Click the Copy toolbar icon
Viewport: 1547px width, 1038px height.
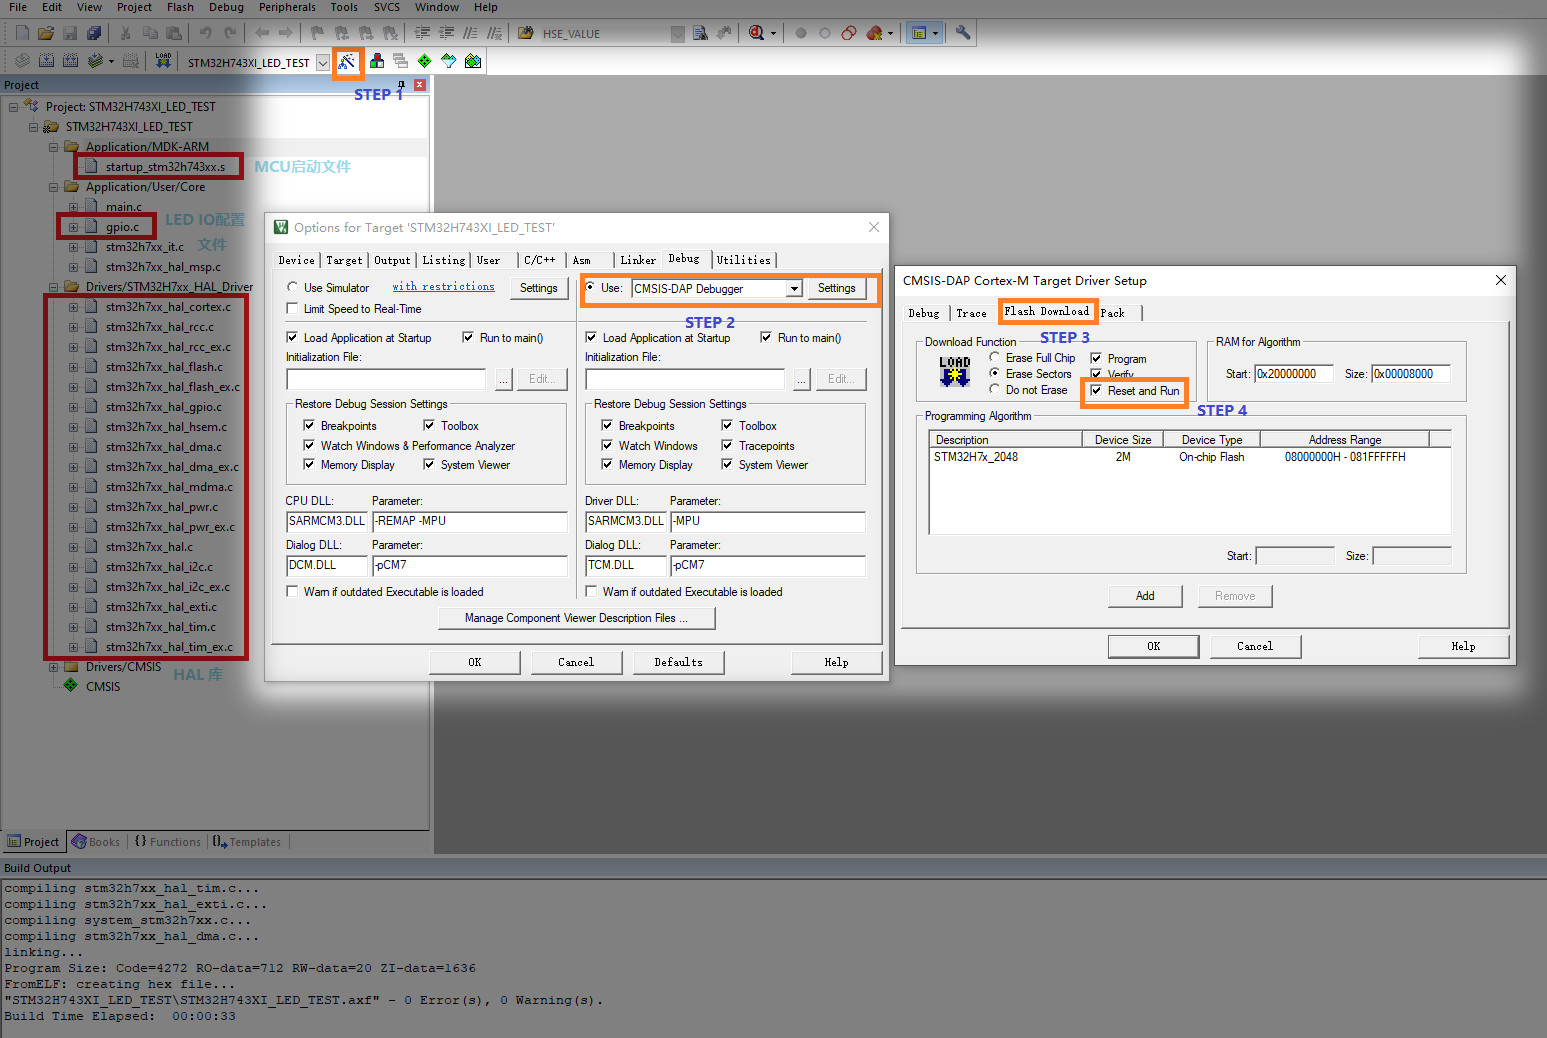pyautogui.click(x=149, y=33)
